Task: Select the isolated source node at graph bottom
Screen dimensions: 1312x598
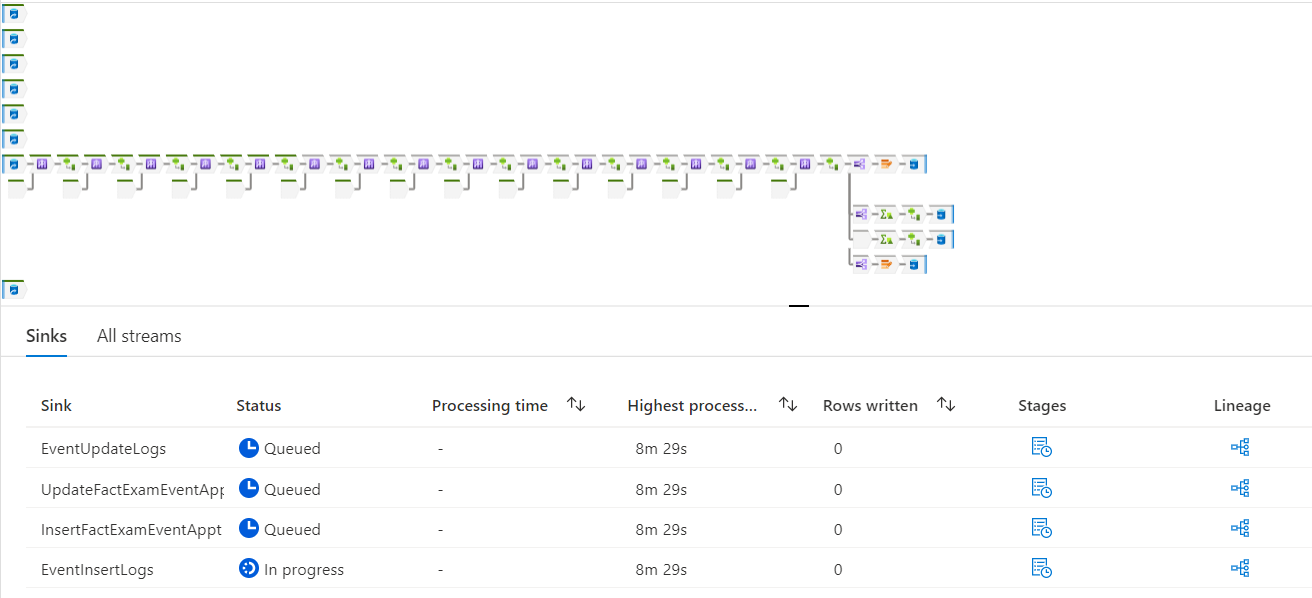Action: pos(14,290)
